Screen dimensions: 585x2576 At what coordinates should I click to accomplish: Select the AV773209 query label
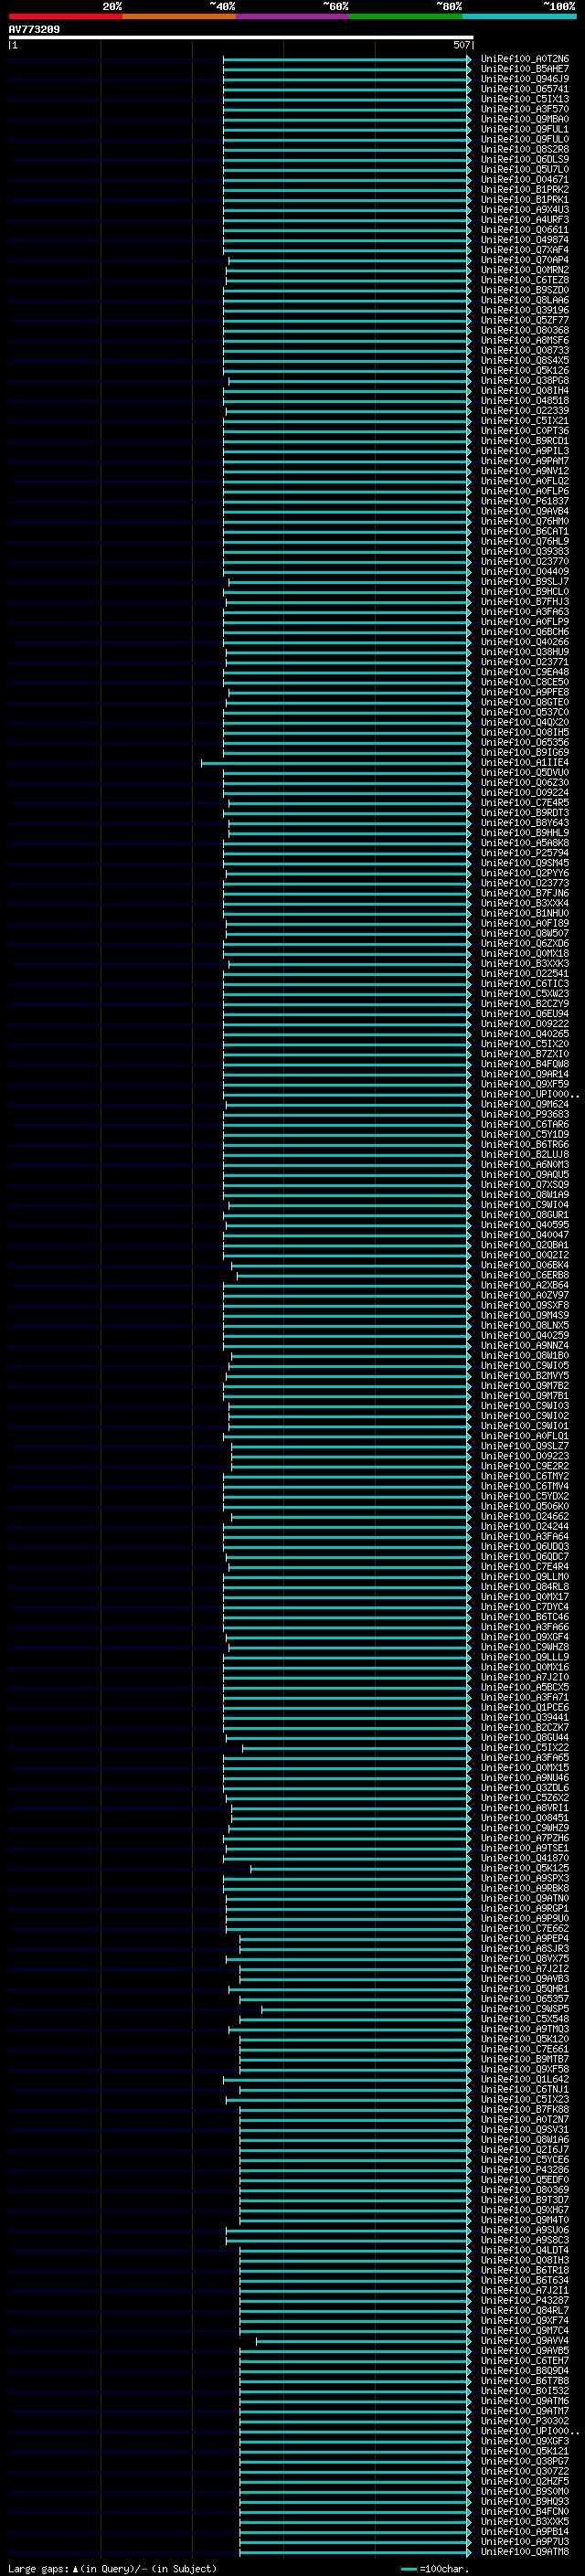click(x=34, y=30)
